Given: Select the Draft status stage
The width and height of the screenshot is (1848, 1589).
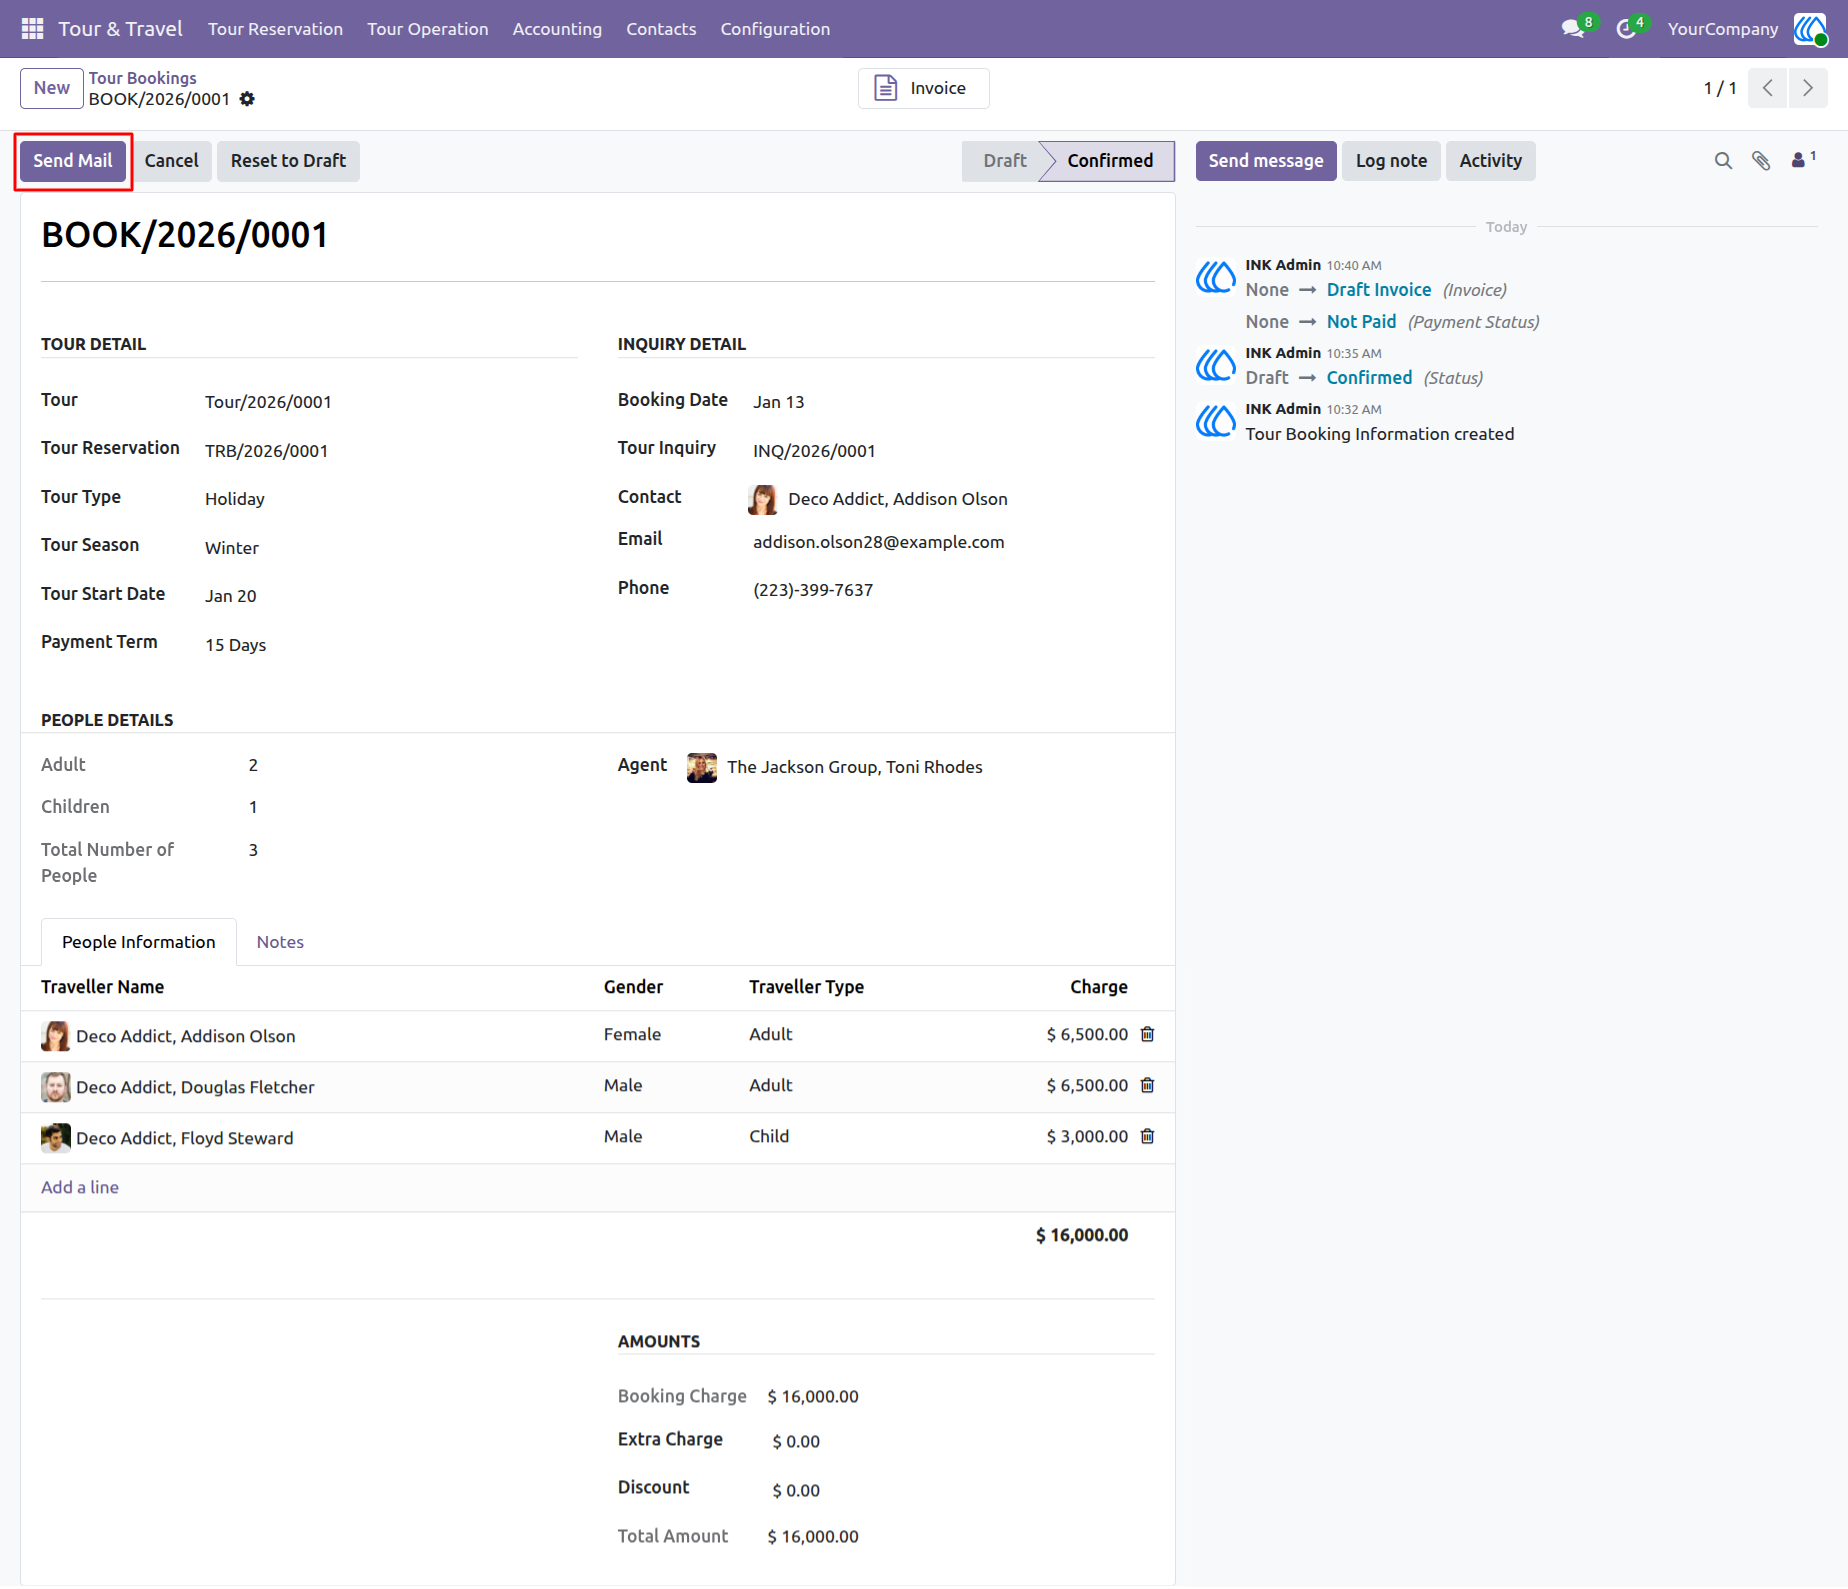Looking at the screenshot, I should click(1003, 161).
